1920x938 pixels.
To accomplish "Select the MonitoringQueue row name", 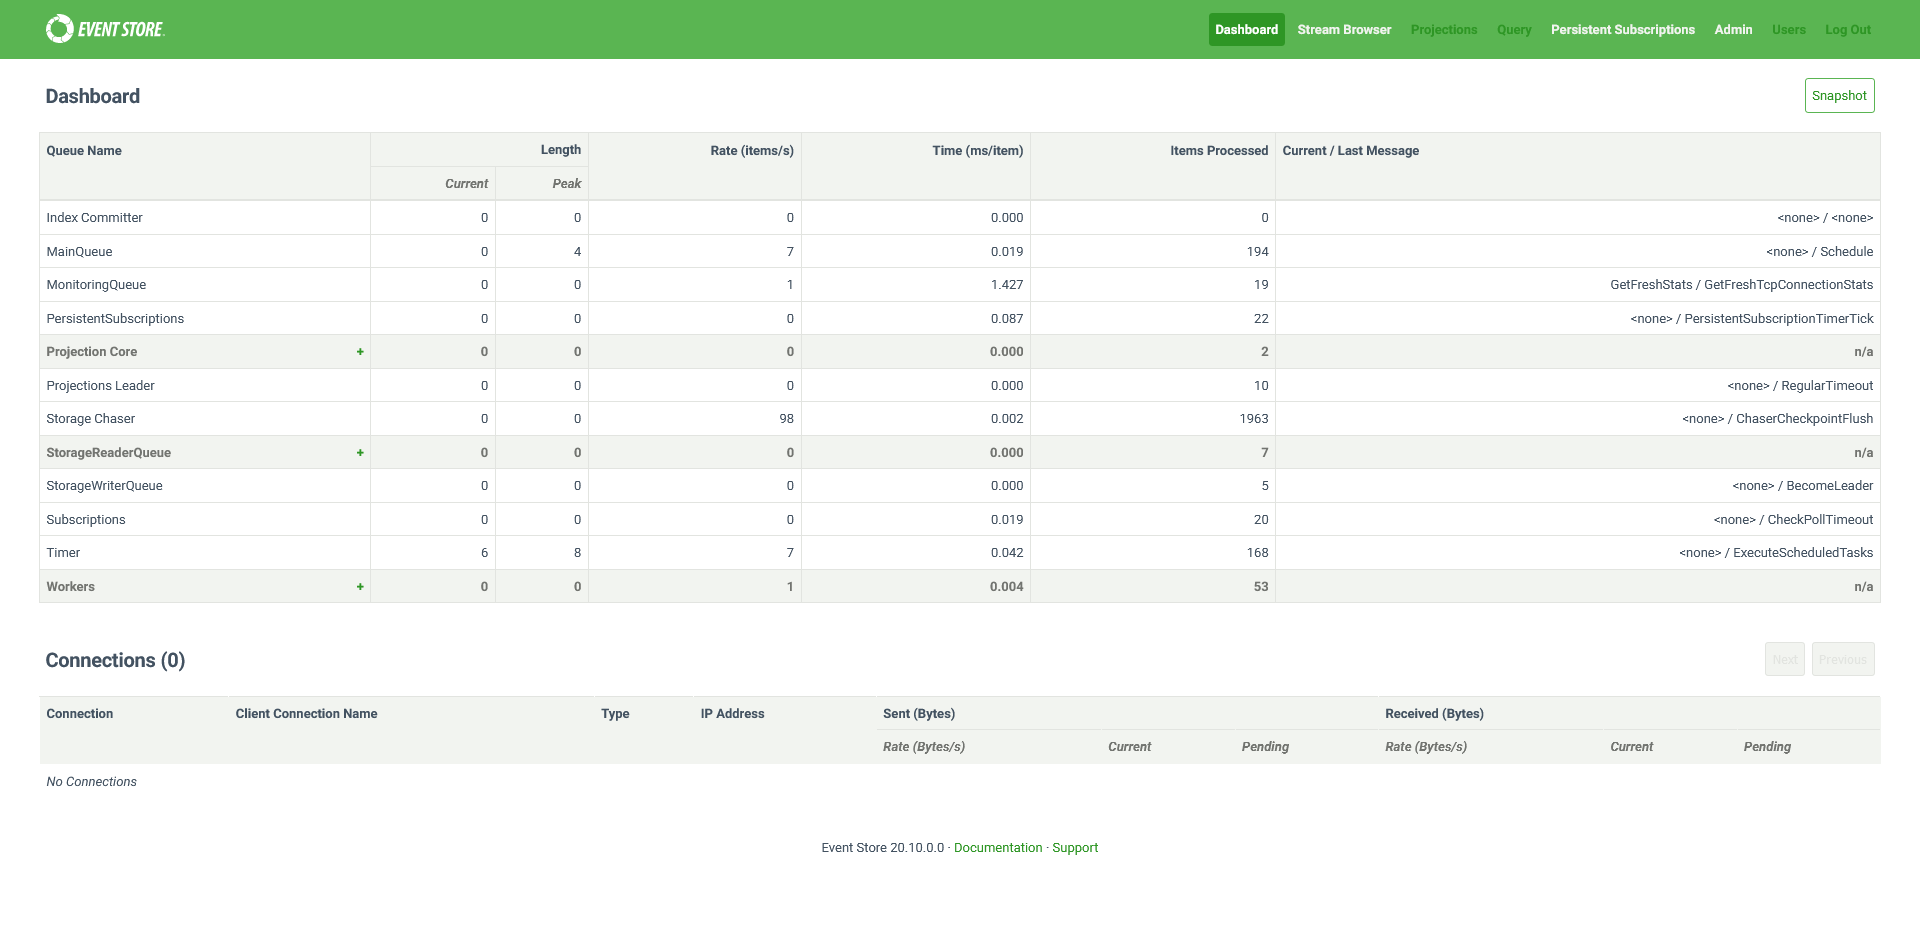I will tap(96, 285).
